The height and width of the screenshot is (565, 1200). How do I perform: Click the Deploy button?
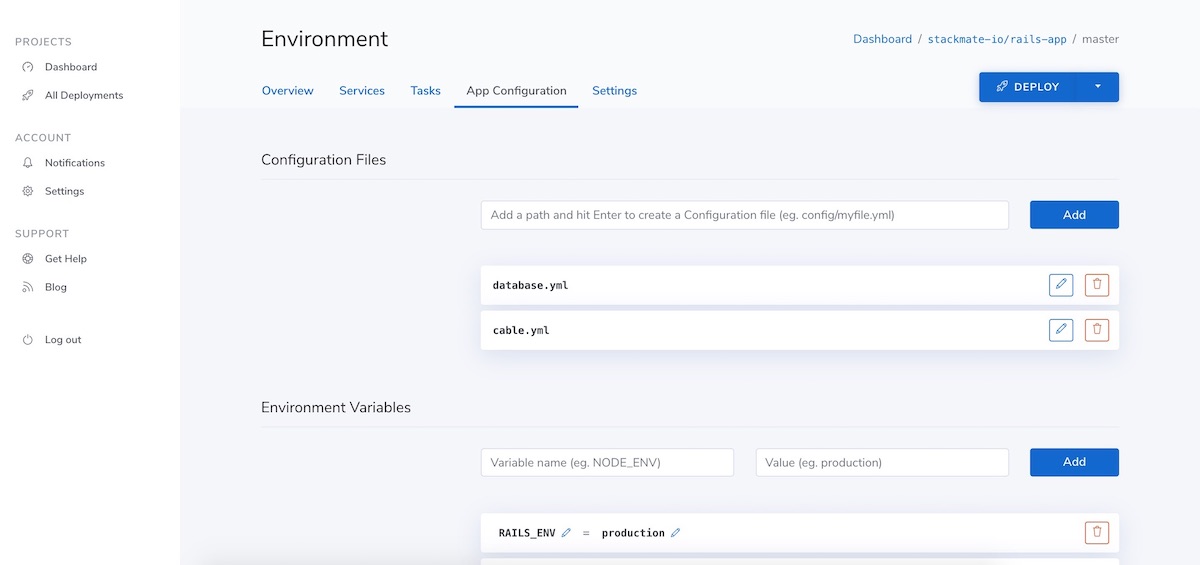point(1027,87)
